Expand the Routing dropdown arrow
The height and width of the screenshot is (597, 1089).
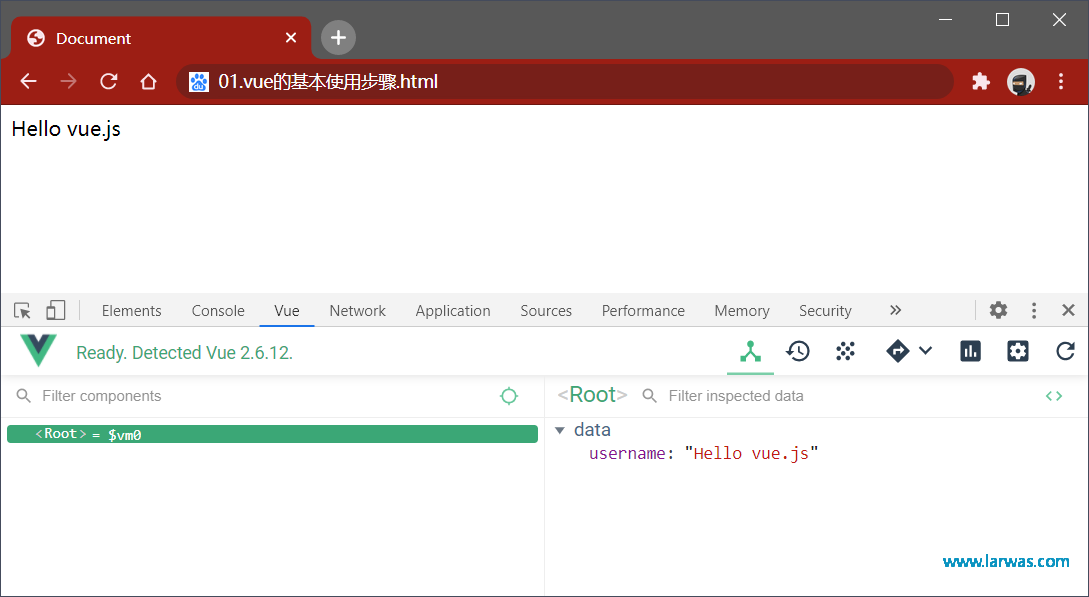click(x=925, y=351)
